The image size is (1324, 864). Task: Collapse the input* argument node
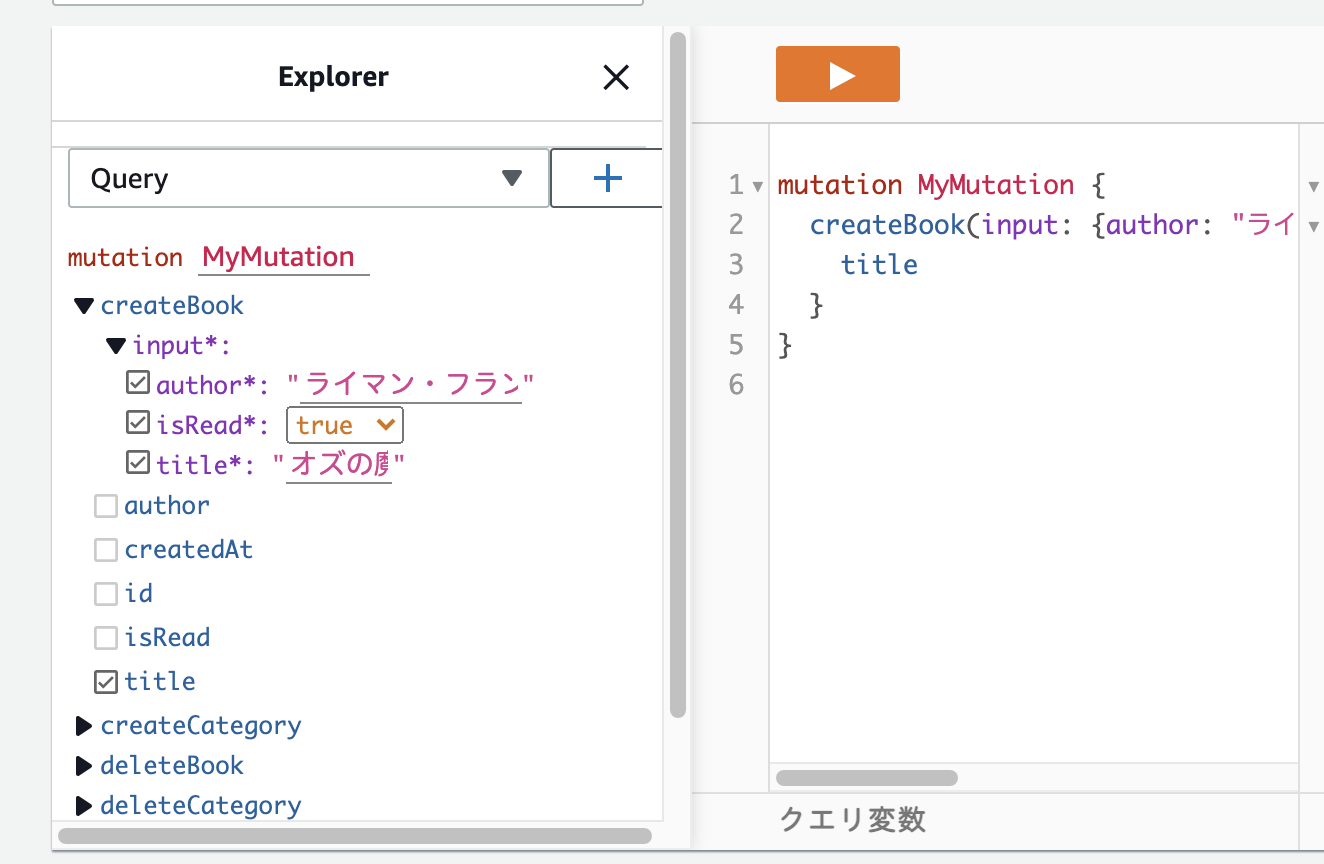(x=116, y=346)
